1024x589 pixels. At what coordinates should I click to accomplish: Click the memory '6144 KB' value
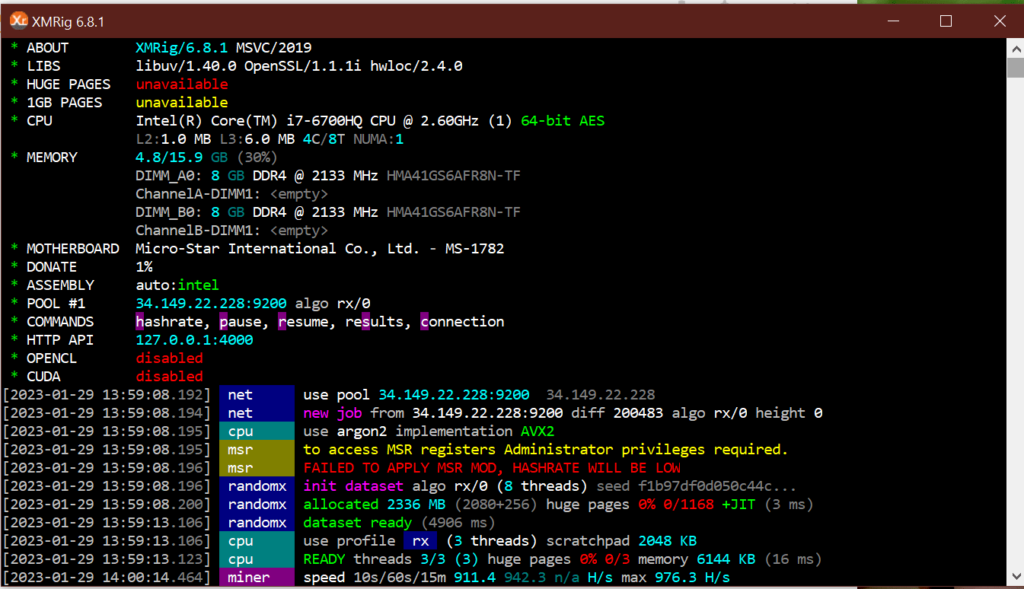tap(726, 560)
